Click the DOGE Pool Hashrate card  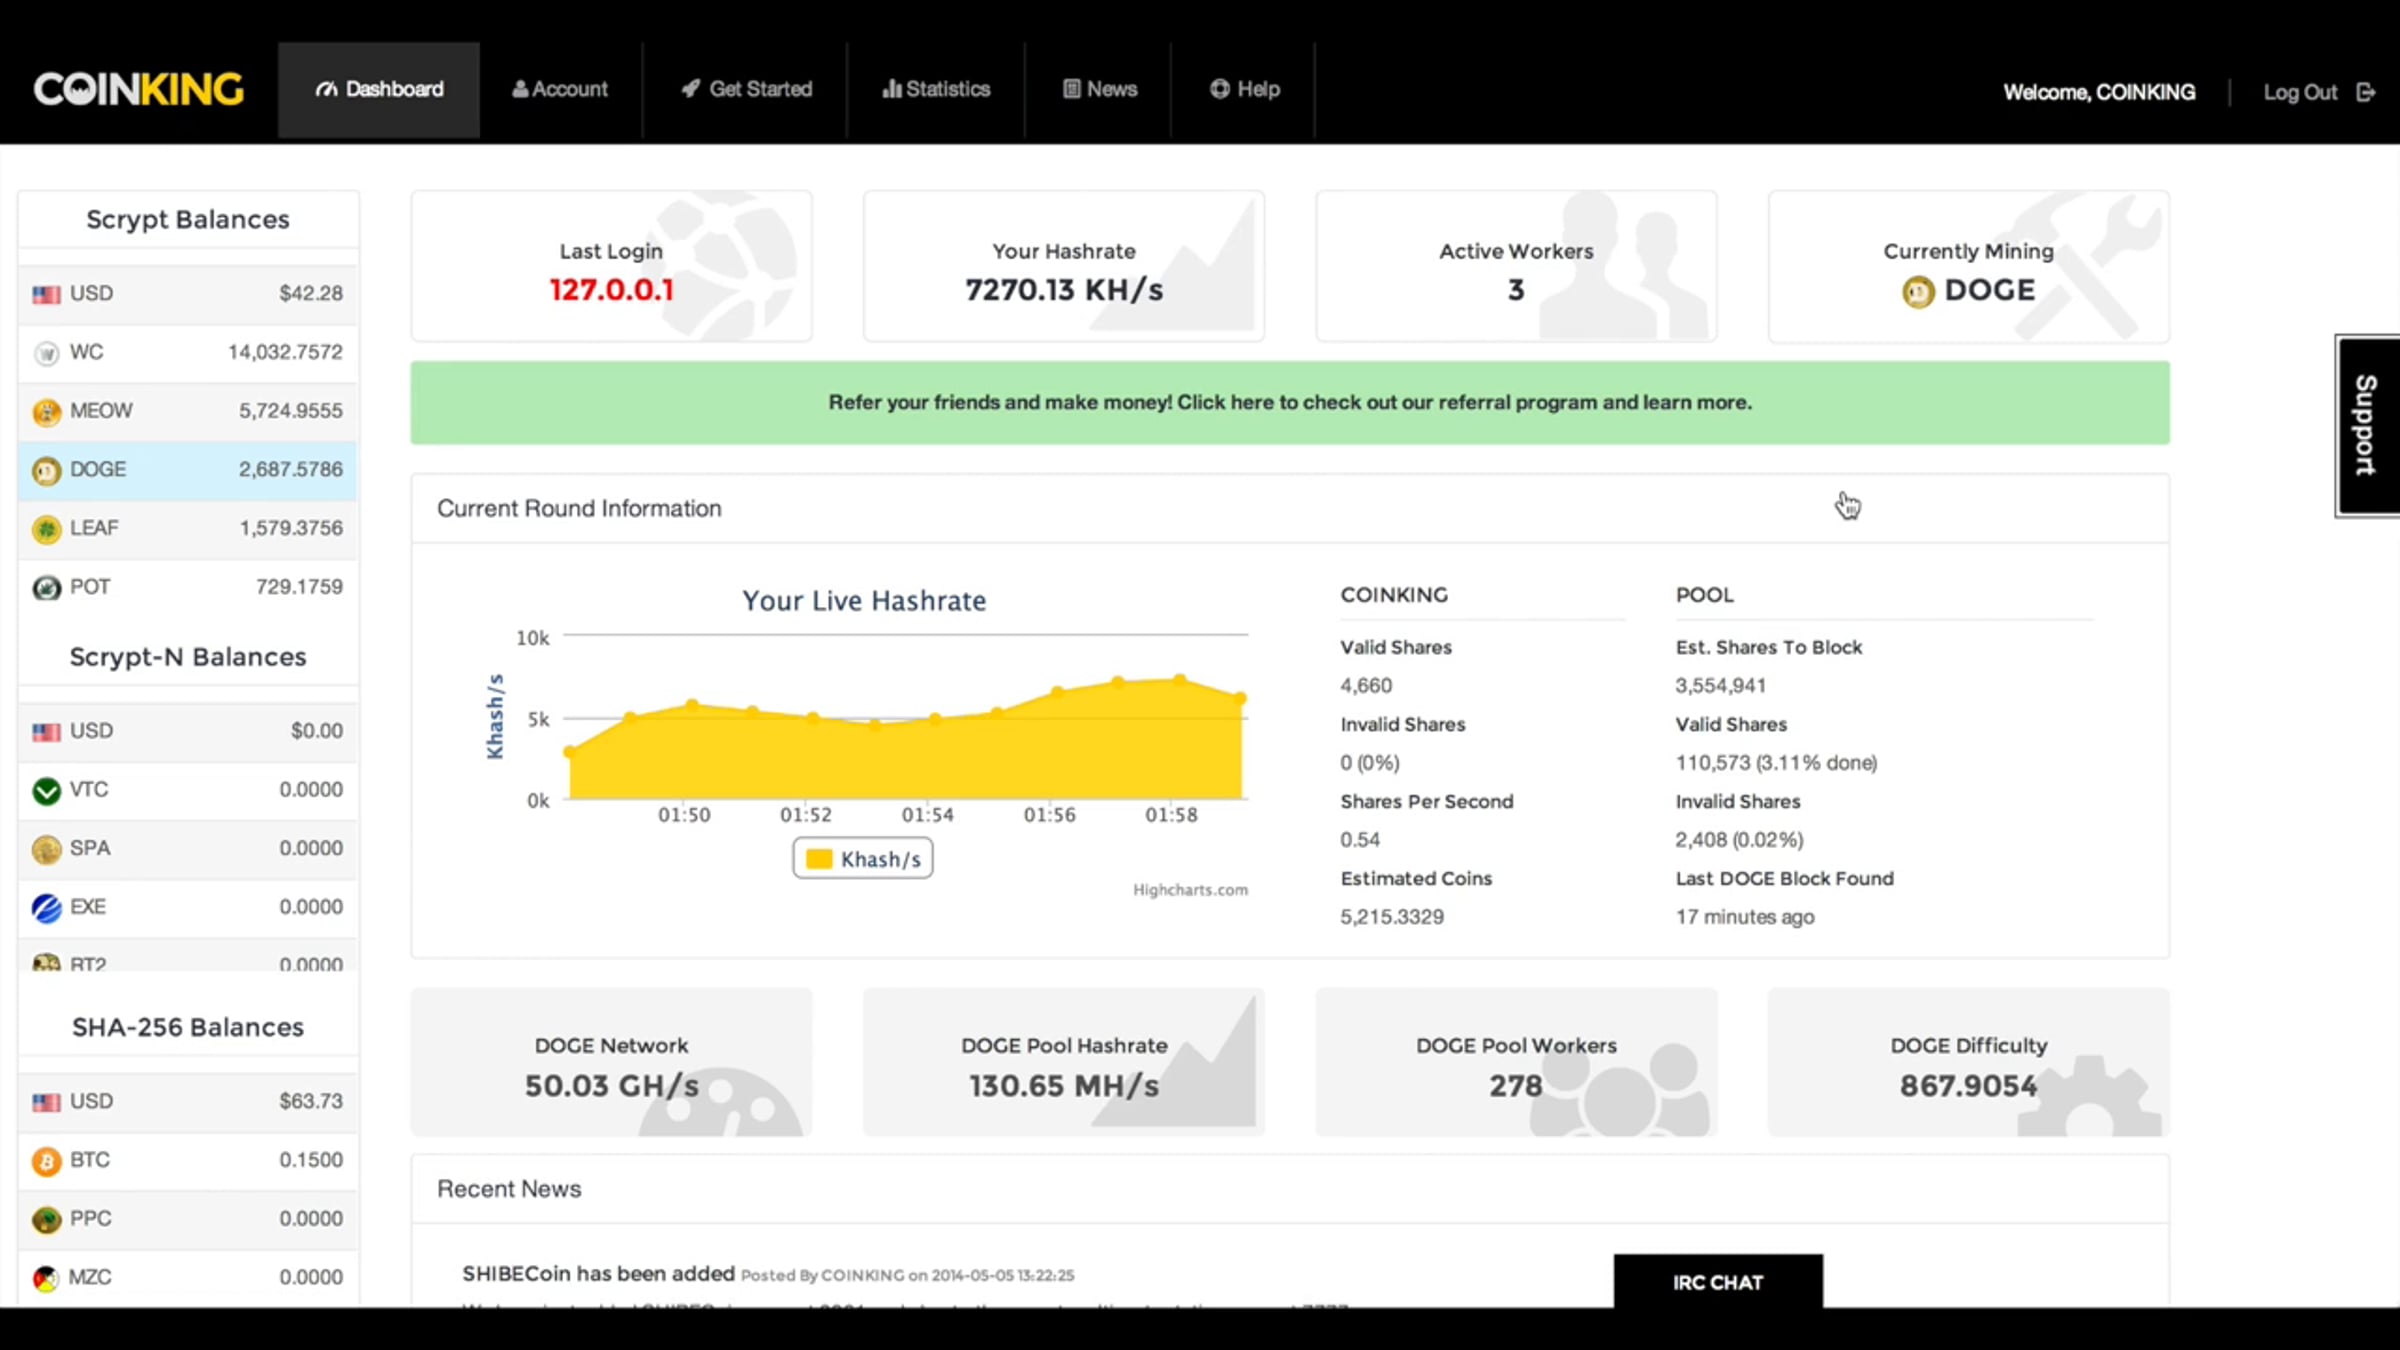(1064, 1062)
